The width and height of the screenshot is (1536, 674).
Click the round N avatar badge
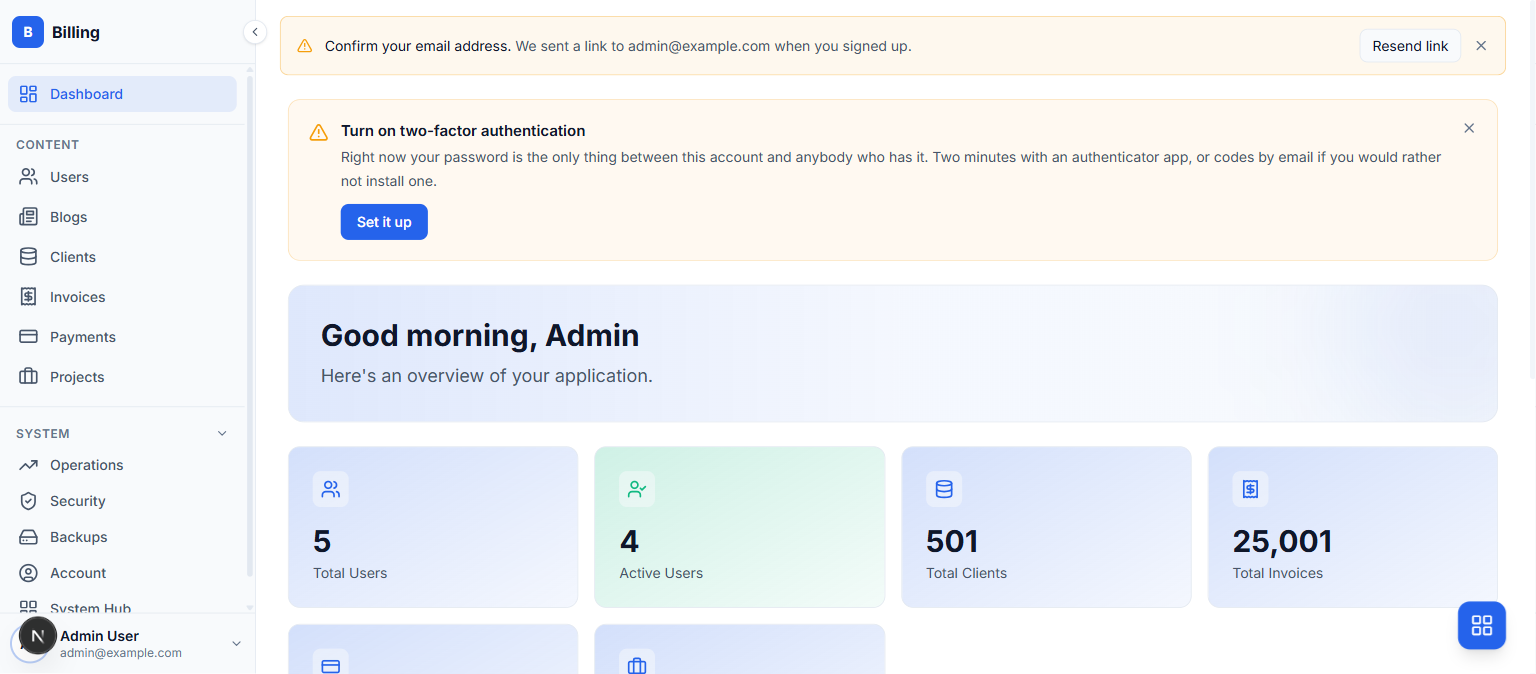pyautogui.click(x=37, y=636)
